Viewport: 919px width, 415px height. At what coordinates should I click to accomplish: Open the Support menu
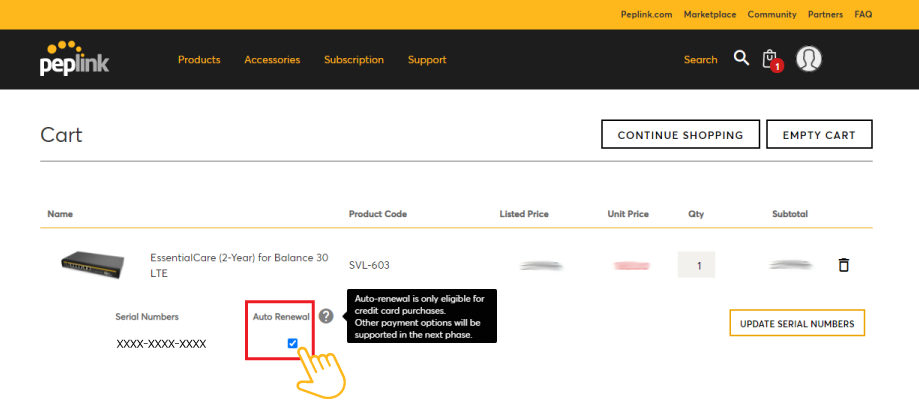[x=427, y=60]
